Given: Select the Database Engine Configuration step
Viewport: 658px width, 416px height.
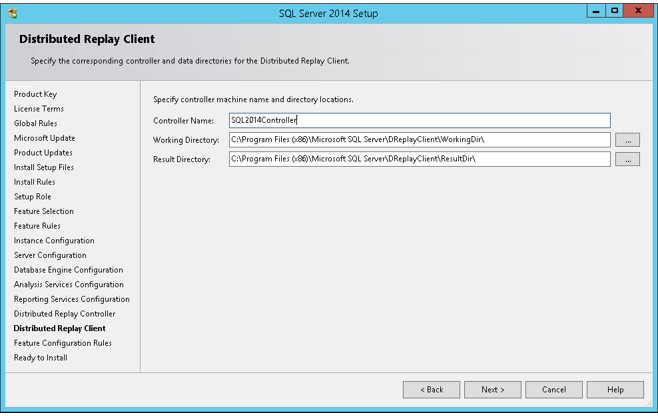Looking at the screenshot, I should coord(68,270).
